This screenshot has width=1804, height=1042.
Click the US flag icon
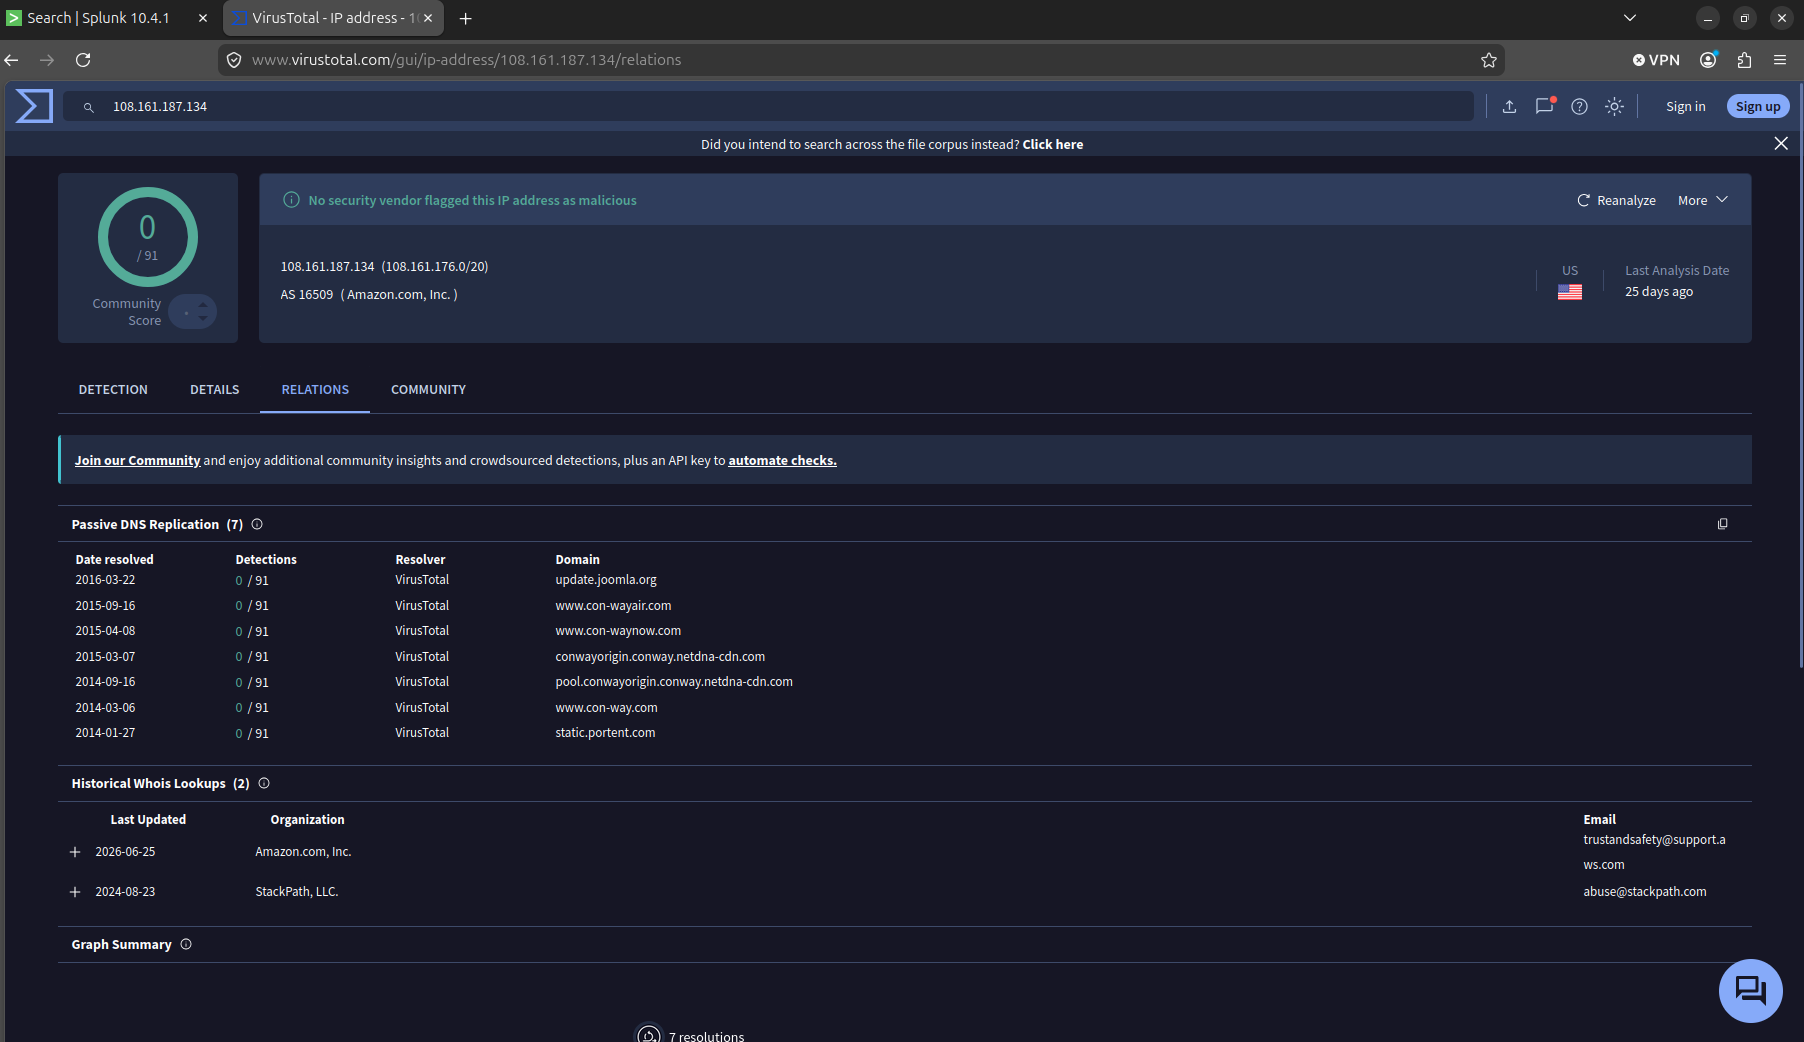pyautogui.click(x=1570, y=292)
